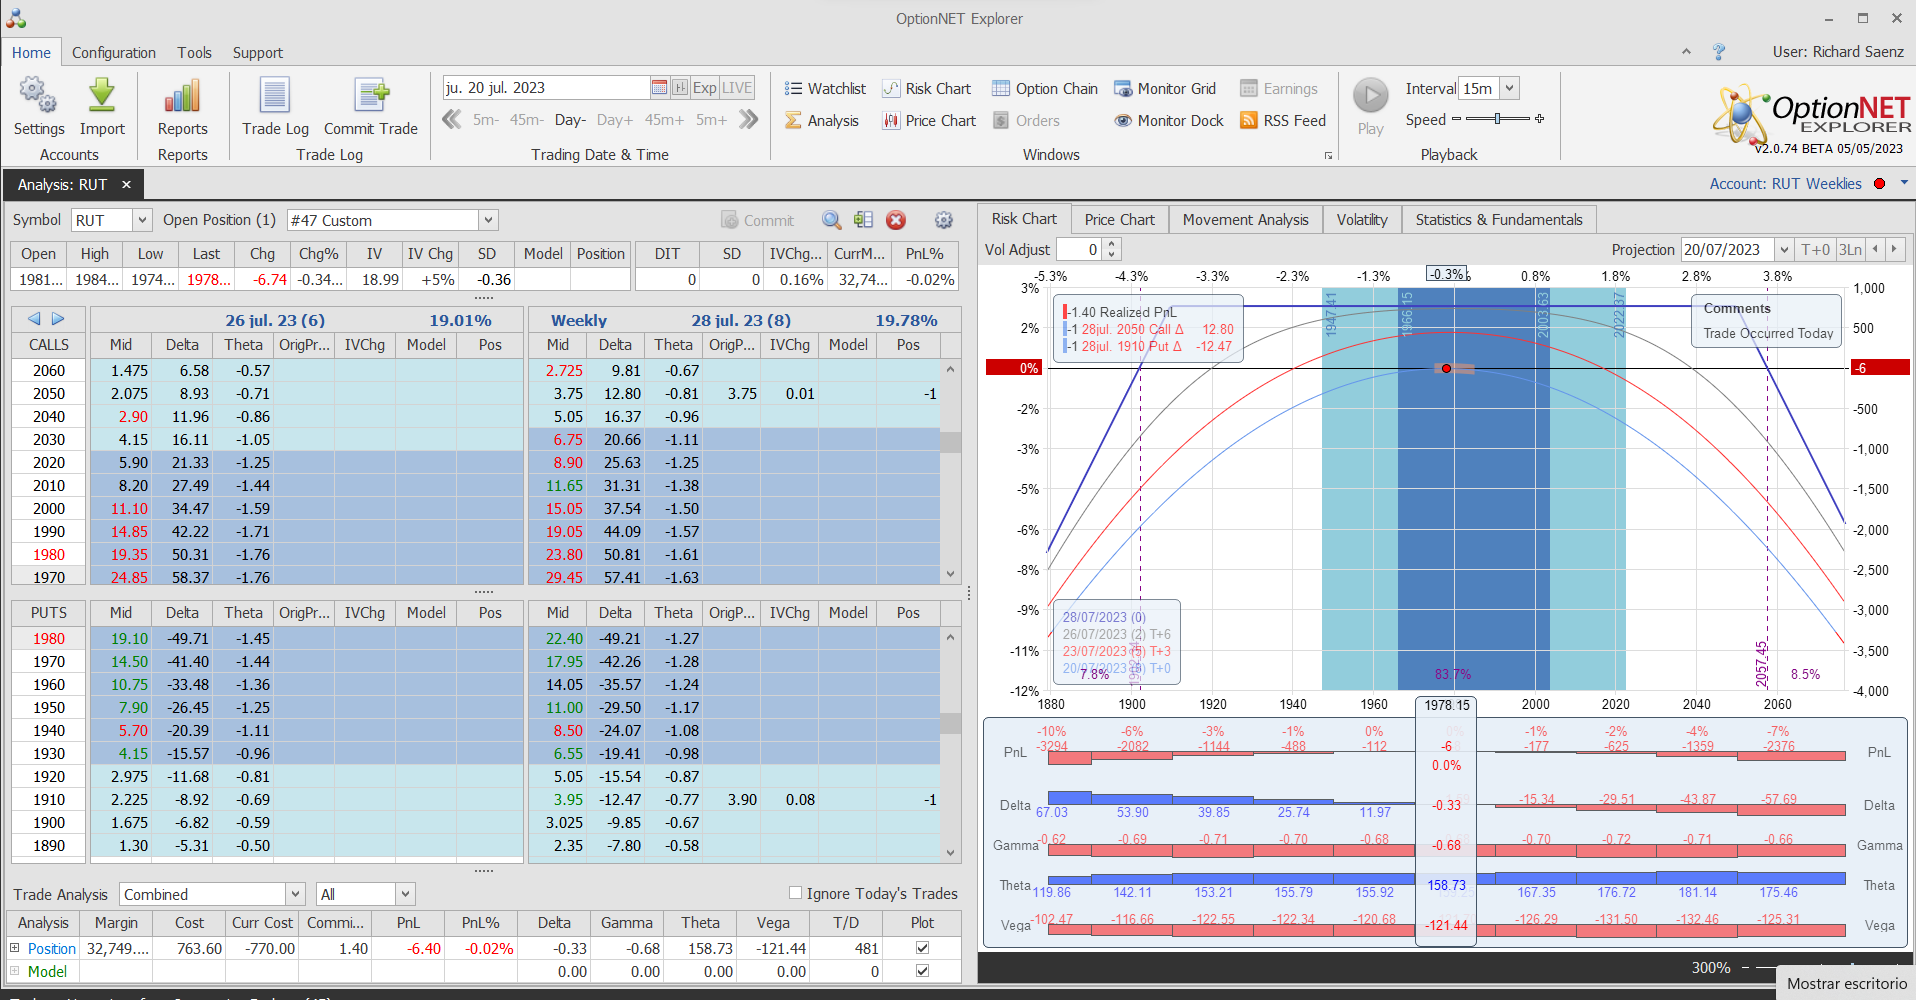Click the T+0 projection button
The image size is (1916, 1000).
tap(1815, 250)
